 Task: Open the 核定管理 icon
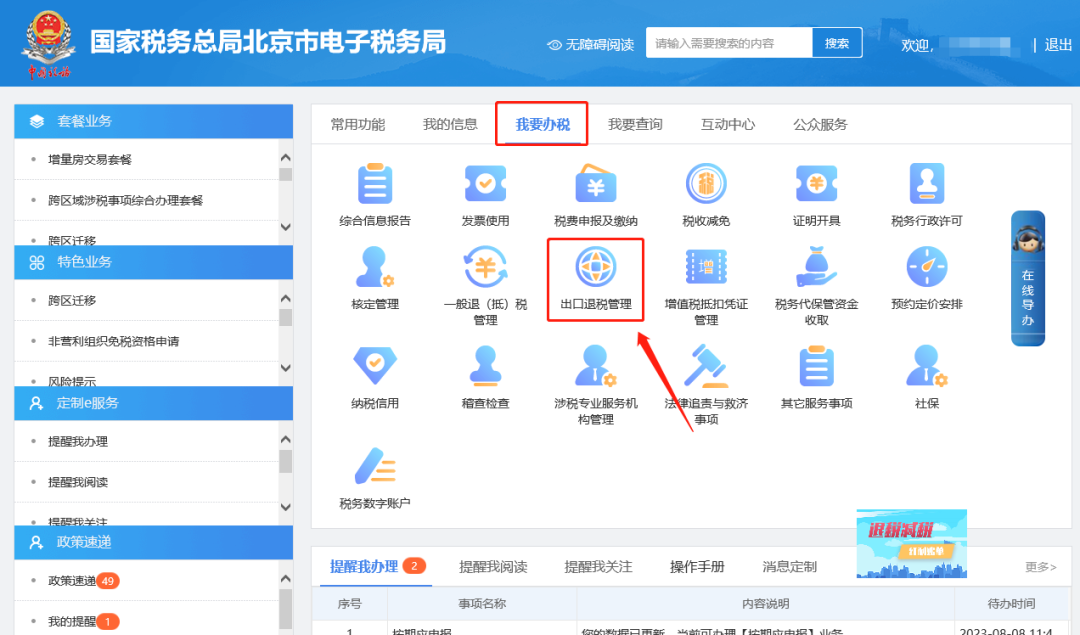(x=375, y=267)
